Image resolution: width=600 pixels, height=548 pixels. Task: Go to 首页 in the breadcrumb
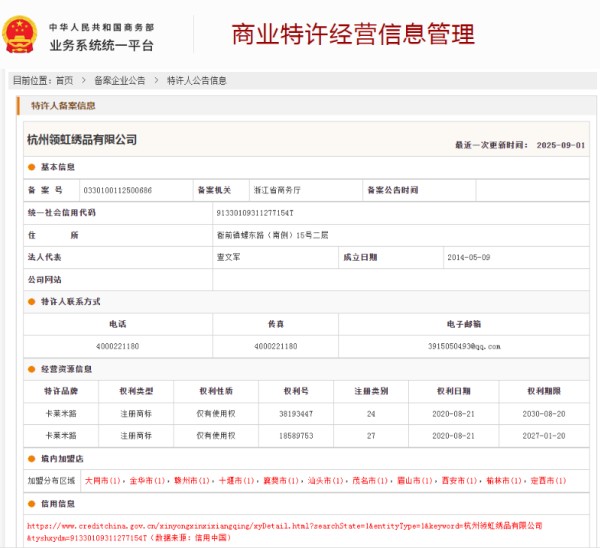click(x=64, y=81)
